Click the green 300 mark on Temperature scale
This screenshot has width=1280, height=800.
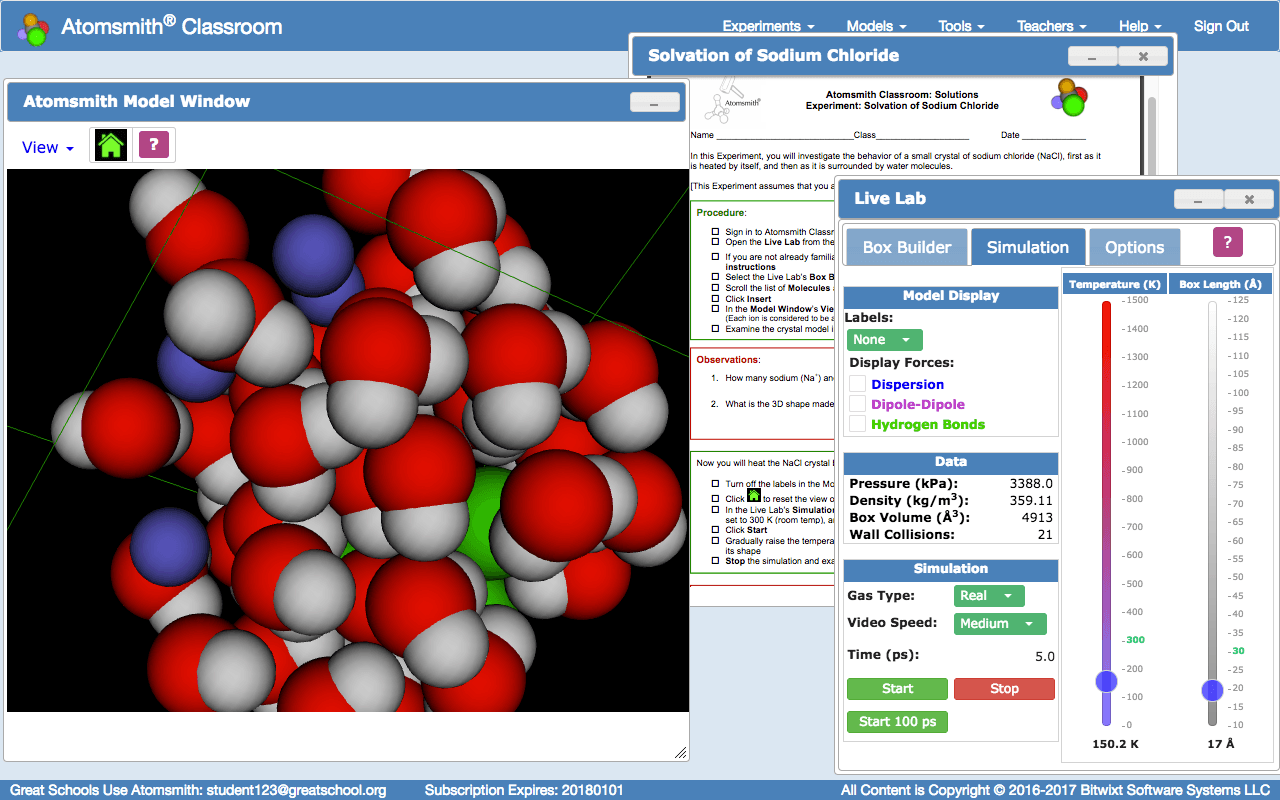(1133, 640)
